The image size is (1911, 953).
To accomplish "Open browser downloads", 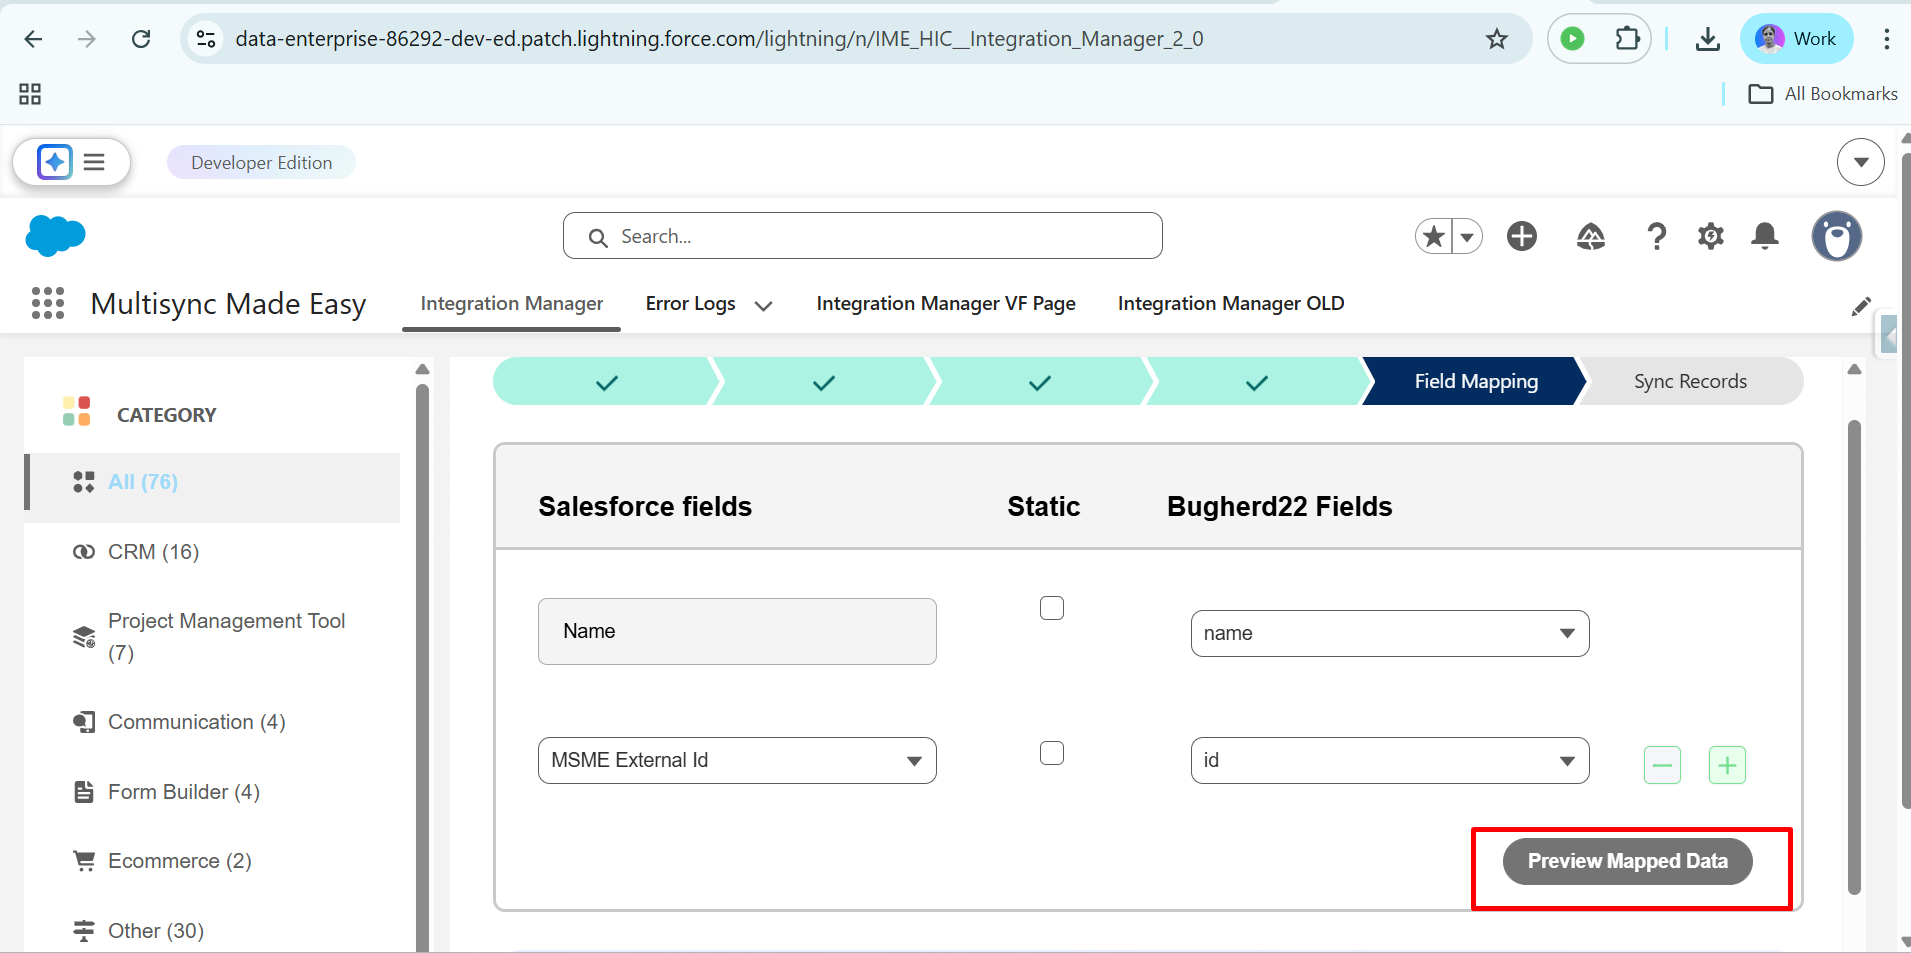I will [1708, 39].
